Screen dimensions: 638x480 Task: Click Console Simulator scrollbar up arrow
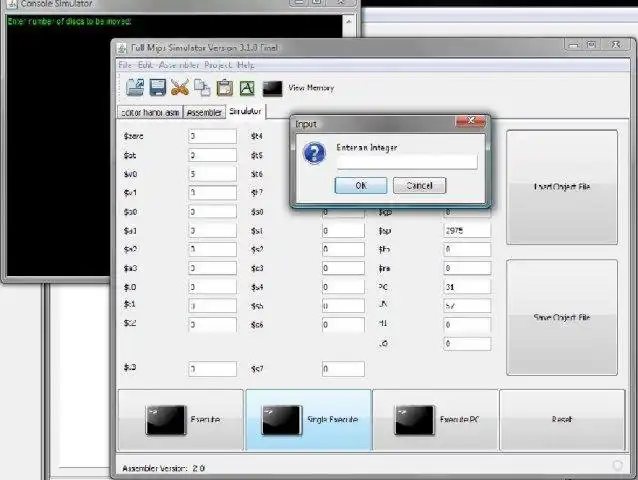(349, 21)
